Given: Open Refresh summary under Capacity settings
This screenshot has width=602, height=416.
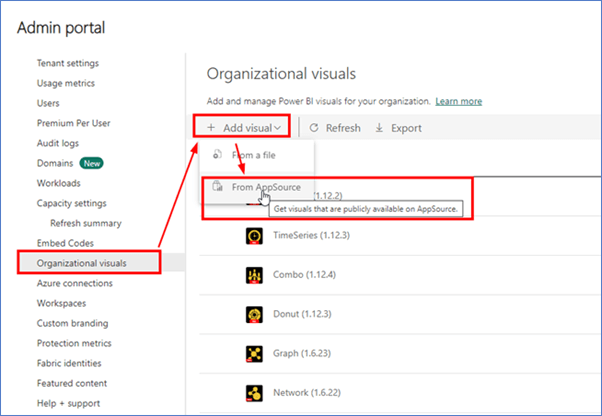Looking at the screenshot, I should point(86,223).
